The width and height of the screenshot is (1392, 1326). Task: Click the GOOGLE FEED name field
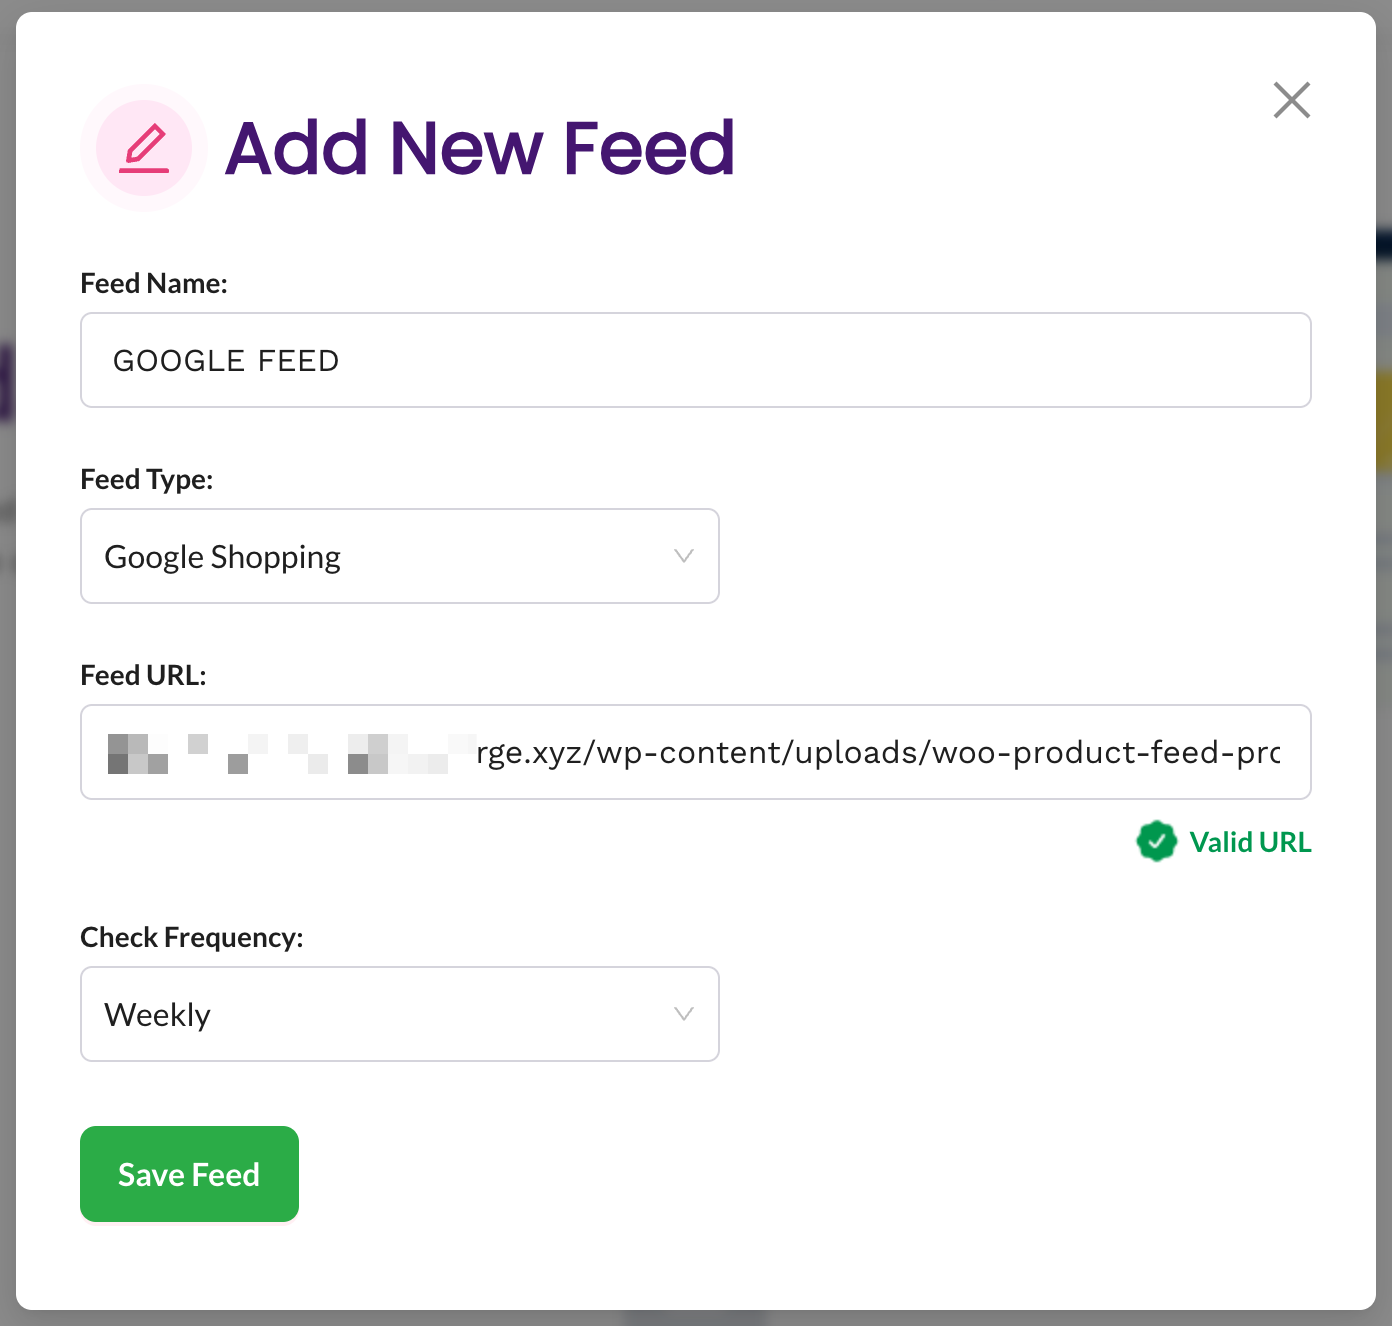coord(695,360)
